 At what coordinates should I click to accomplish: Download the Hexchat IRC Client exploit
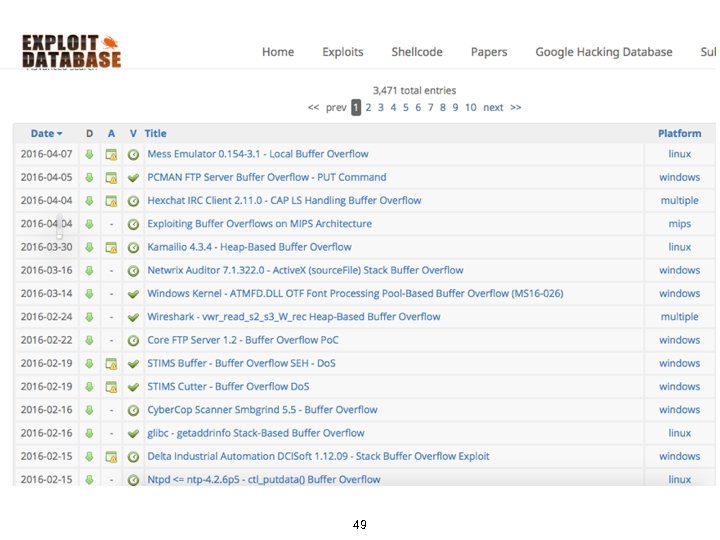click(89, 201)
